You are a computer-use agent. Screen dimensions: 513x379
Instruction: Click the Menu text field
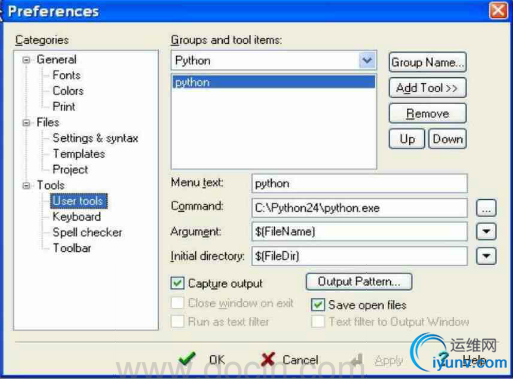[360, 183]
